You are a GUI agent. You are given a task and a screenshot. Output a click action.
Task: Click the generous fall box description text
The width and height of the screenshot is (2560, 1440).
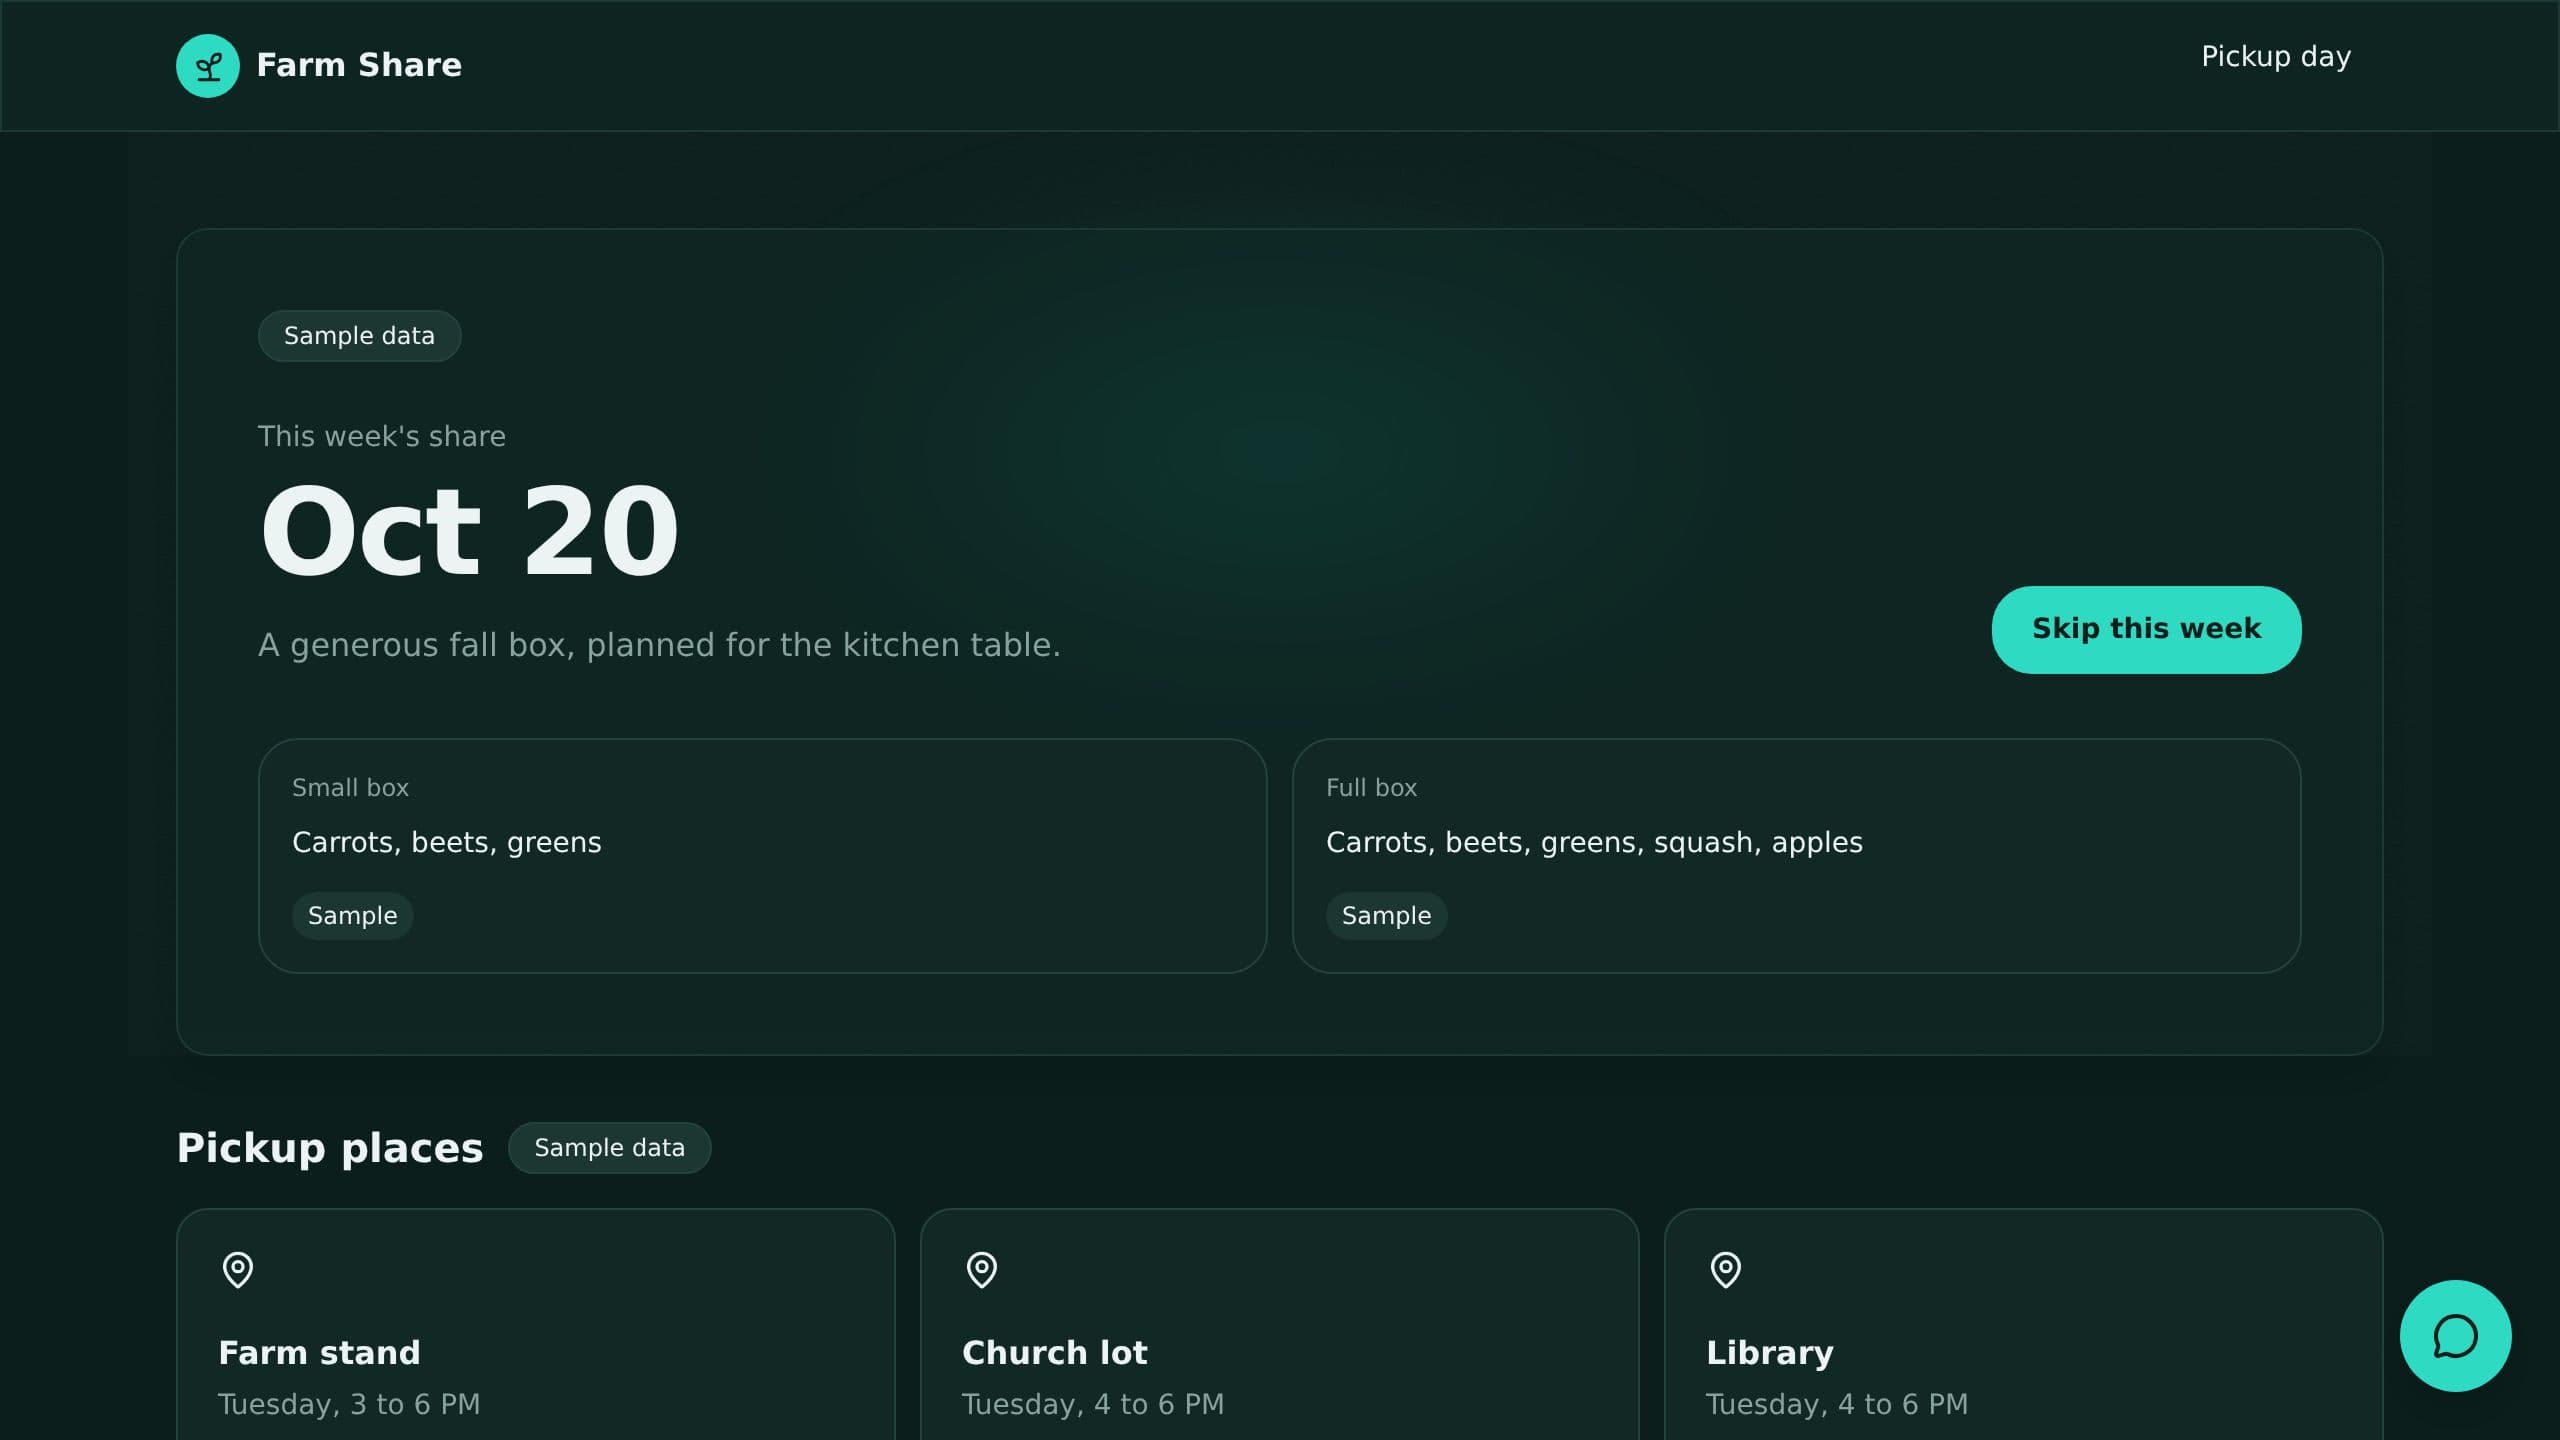(659, 645)
